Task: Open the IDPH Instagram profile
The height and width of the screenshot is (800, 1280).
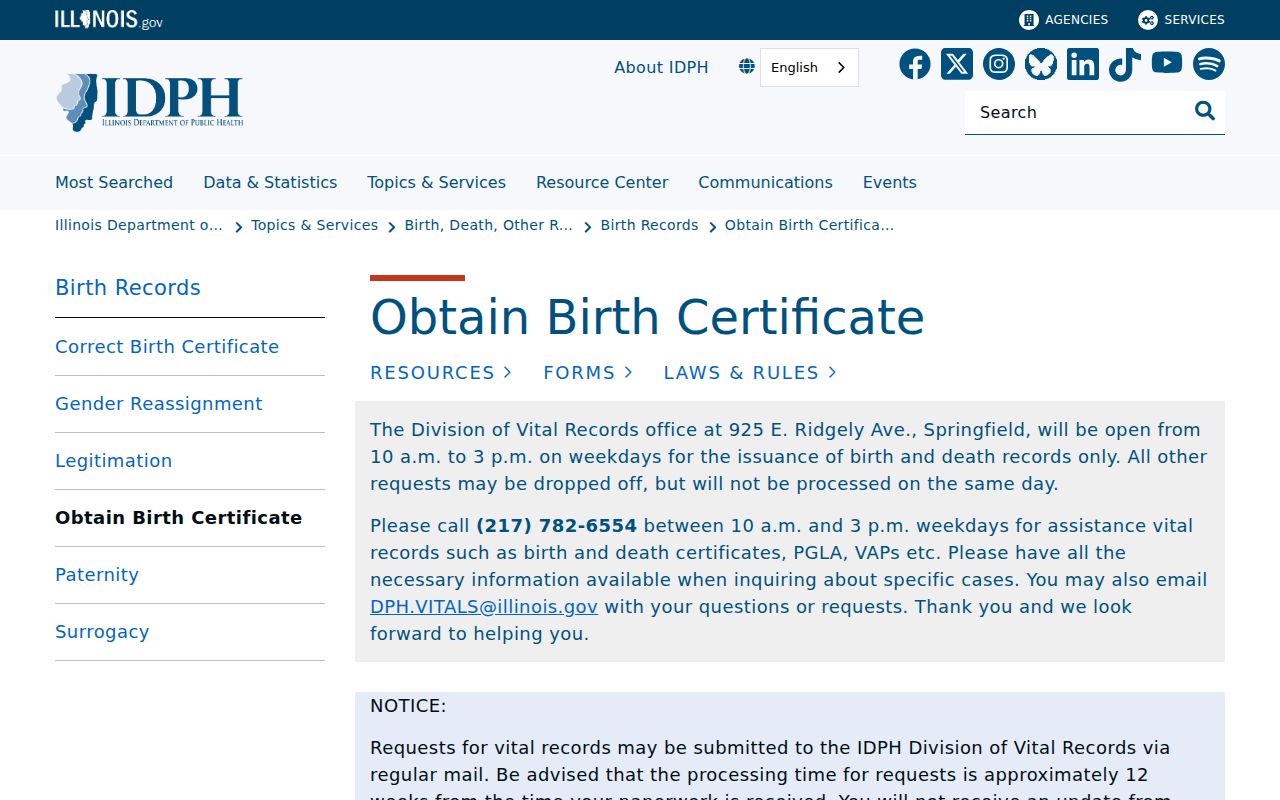Action: pyautogui.click(x=999, y=65)
